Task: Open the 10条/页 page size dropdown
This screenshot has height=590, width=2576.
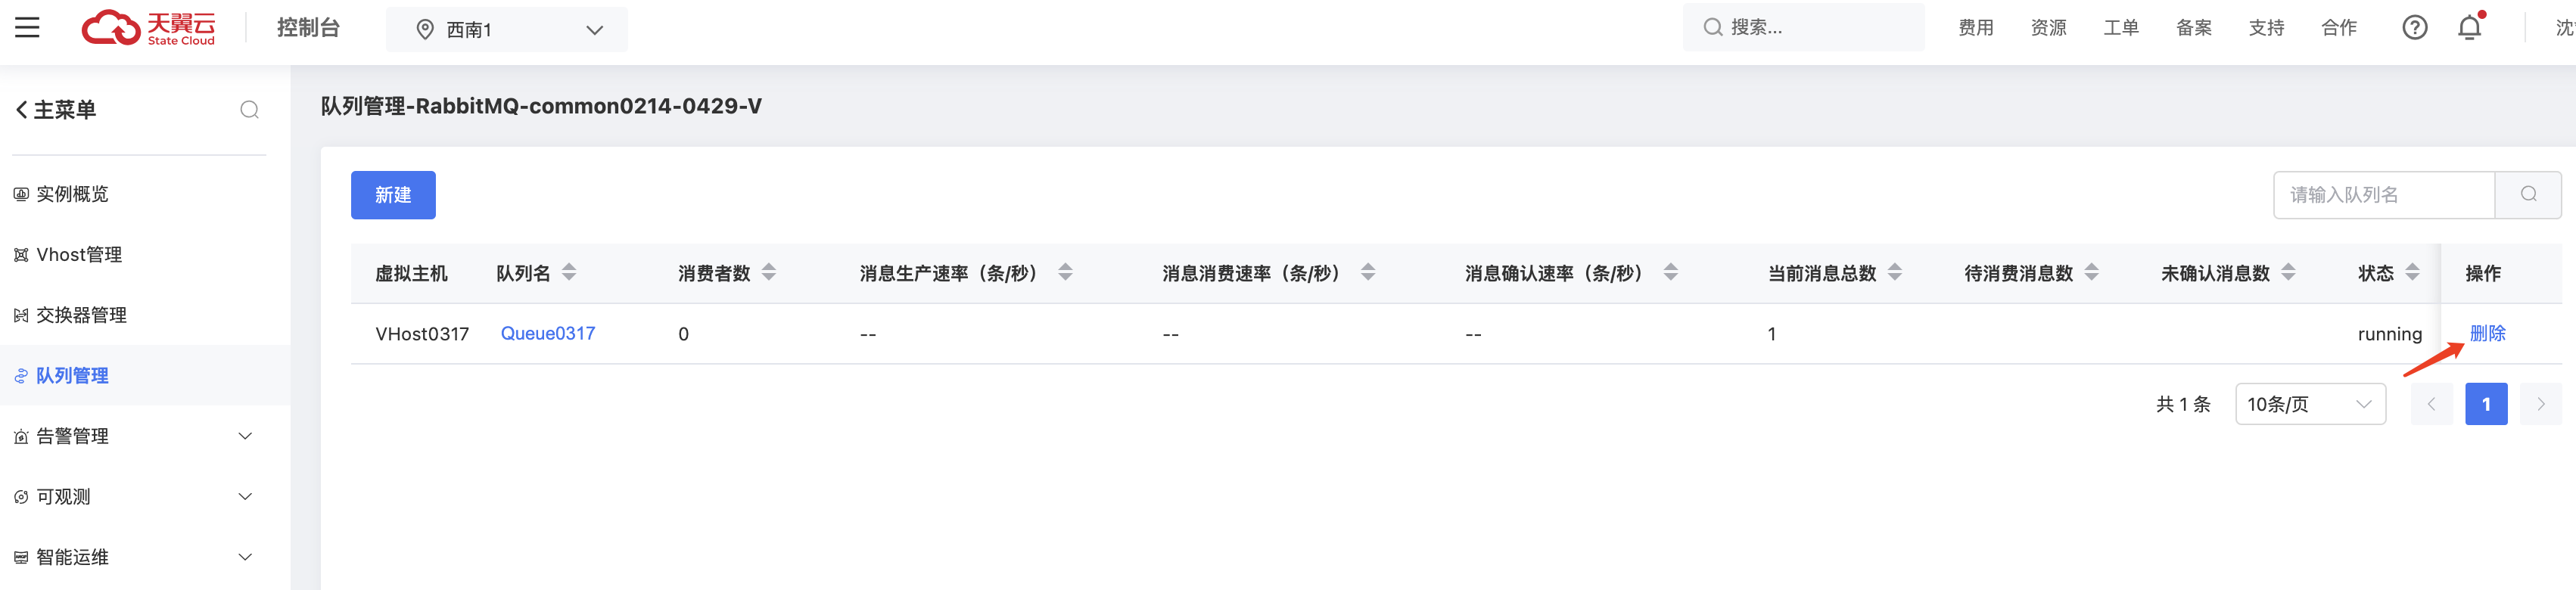Action: click(2310, 404)
